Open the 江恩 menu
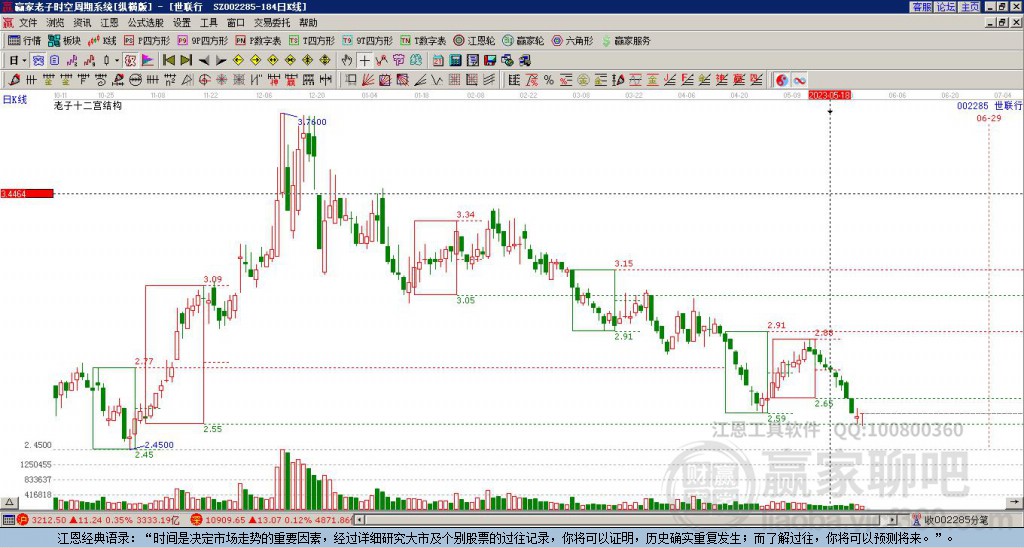The height and width of the screenshot is (548, 1024). pos(109,23)
